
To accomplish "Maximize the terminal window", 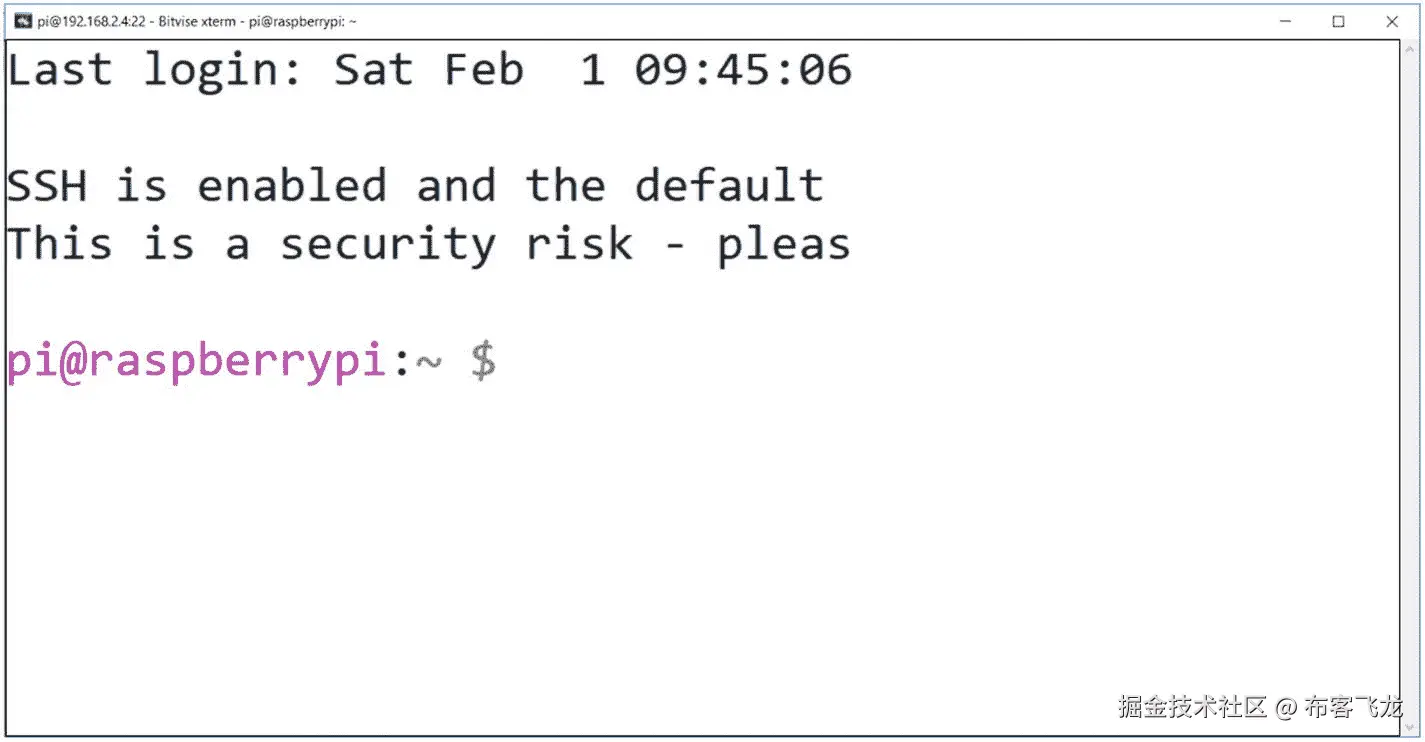I will (1339, 21).
